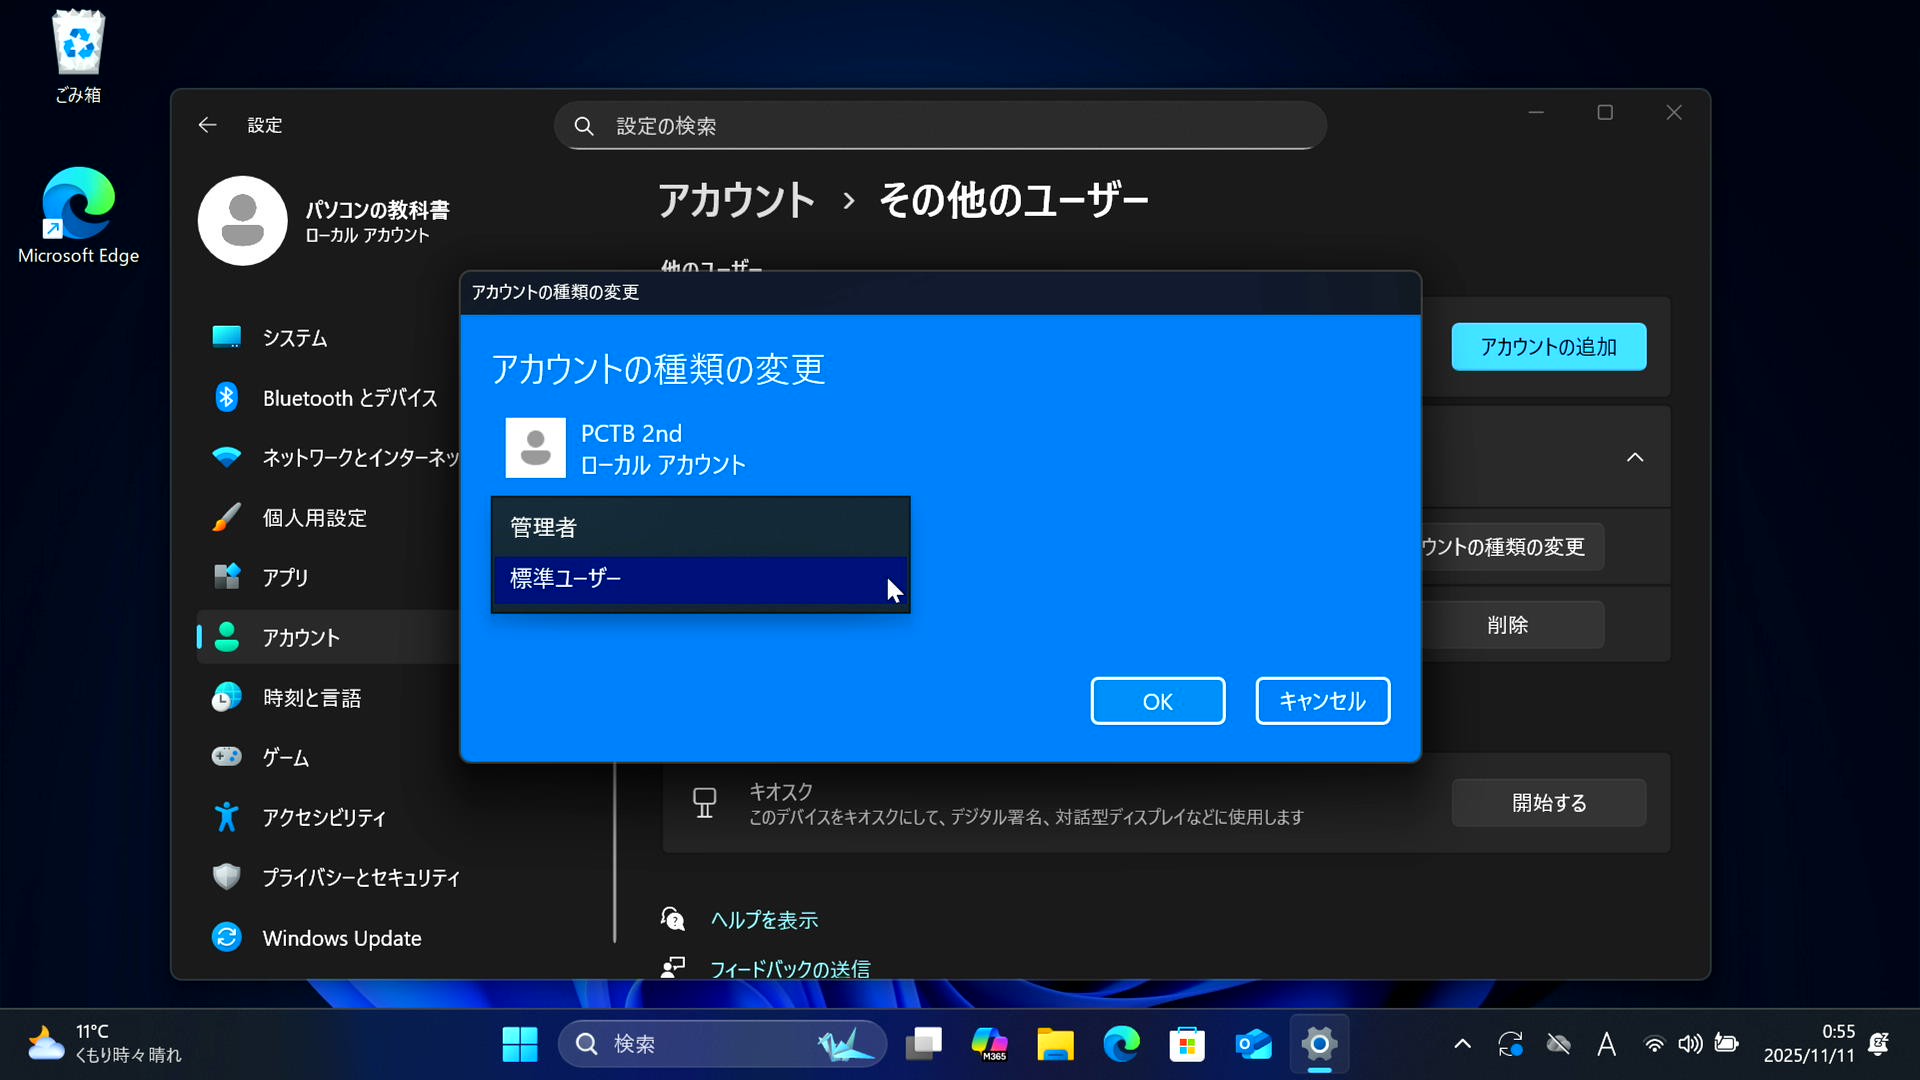The image size is (1920, 1080).
Task: Open File Explorer from taskbar
Action: pos(1055,1044)
